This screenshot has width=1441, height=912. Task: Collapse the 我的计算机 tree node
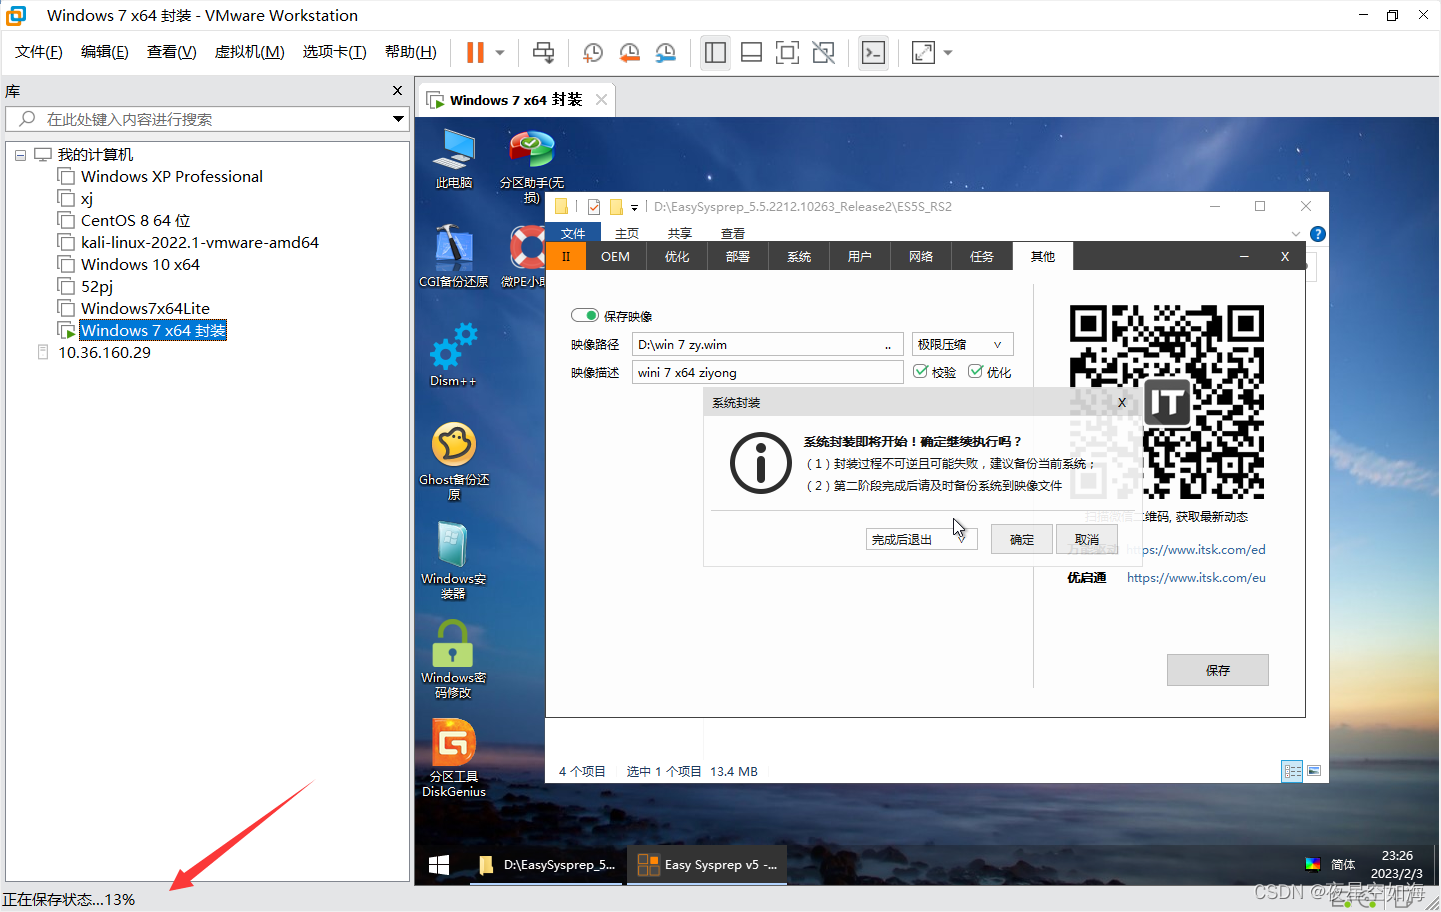click(x=20, y=155)
